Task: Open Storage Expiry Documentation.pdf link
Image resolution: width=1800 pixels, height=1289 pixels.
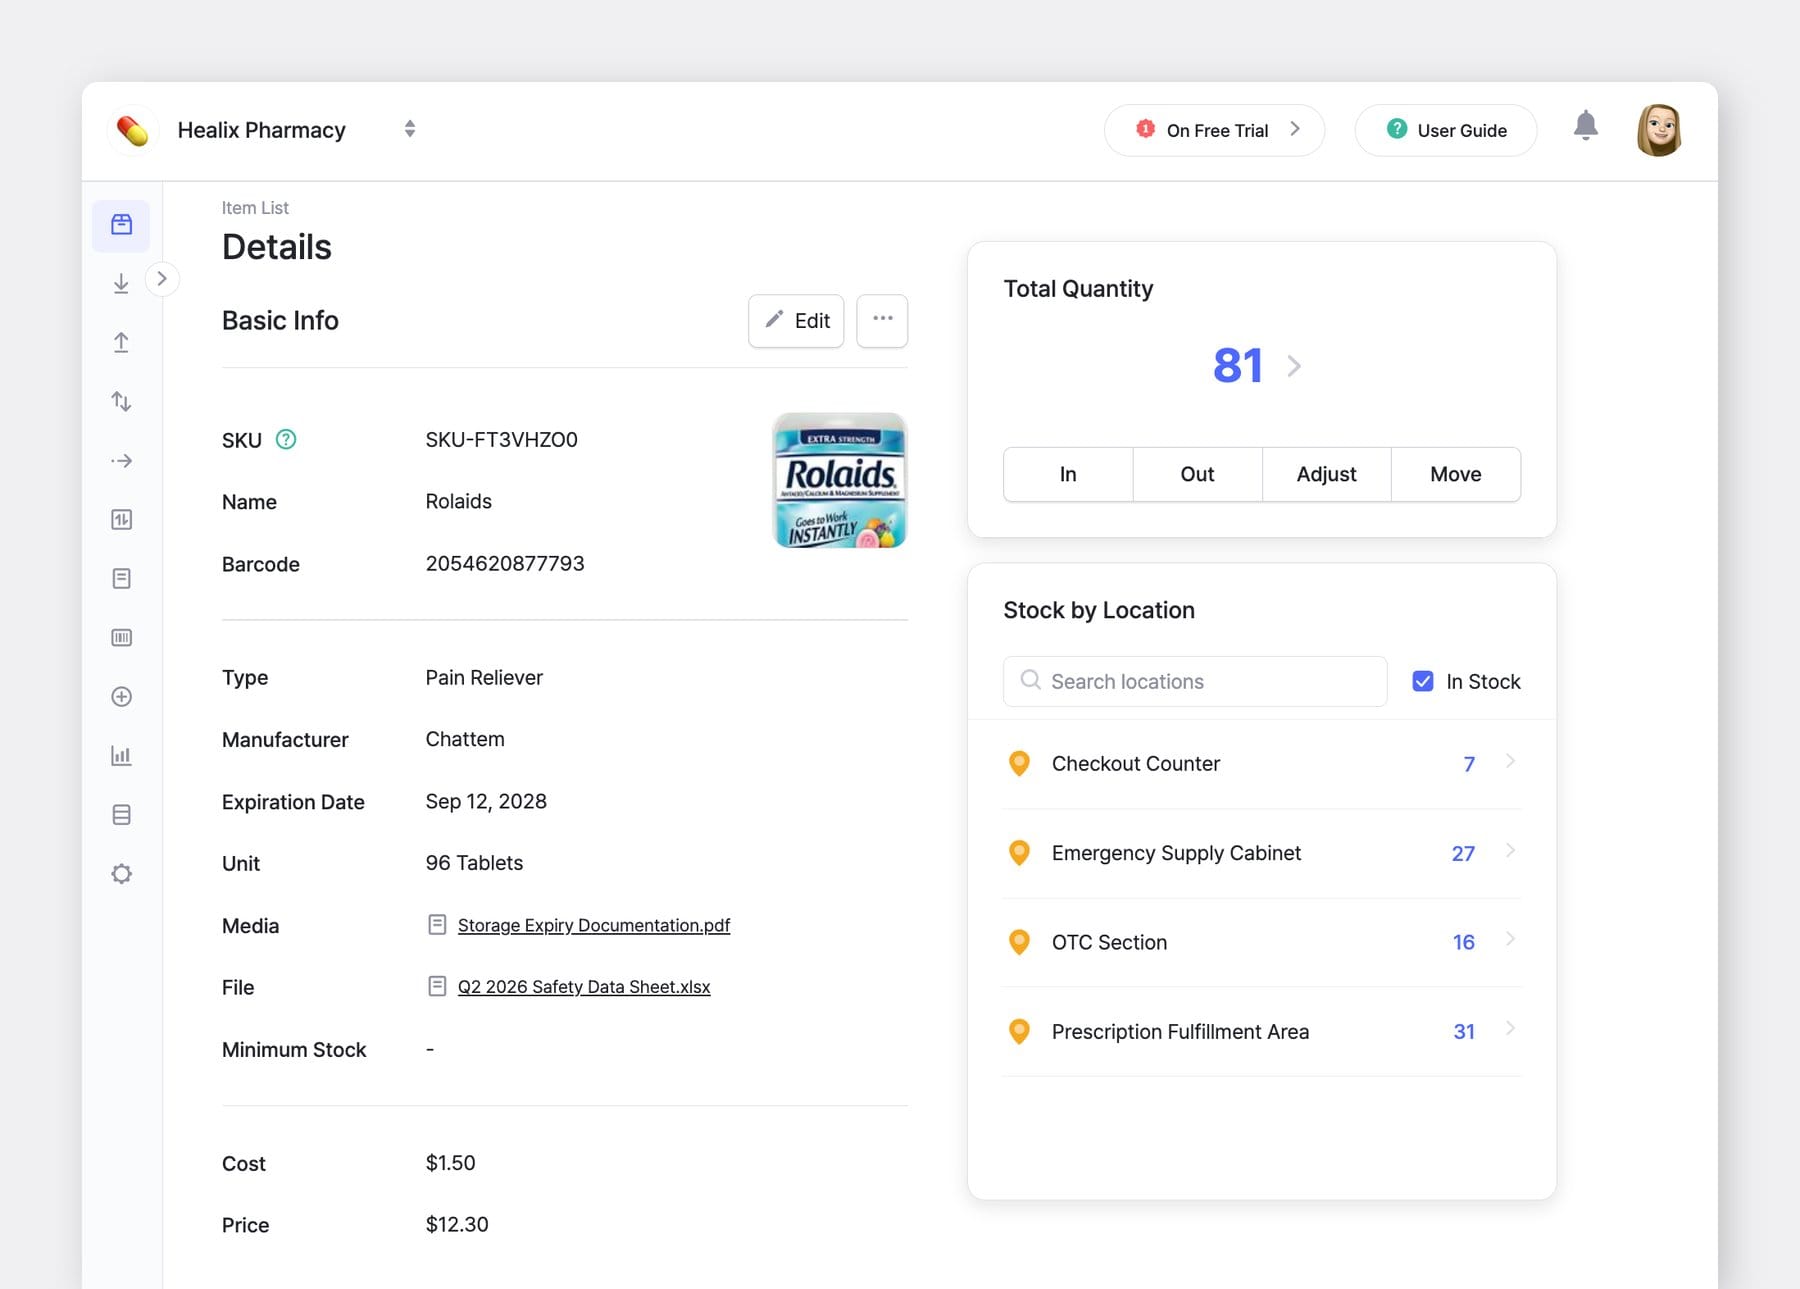Action: pyautogui.click(x=593, y=925)
